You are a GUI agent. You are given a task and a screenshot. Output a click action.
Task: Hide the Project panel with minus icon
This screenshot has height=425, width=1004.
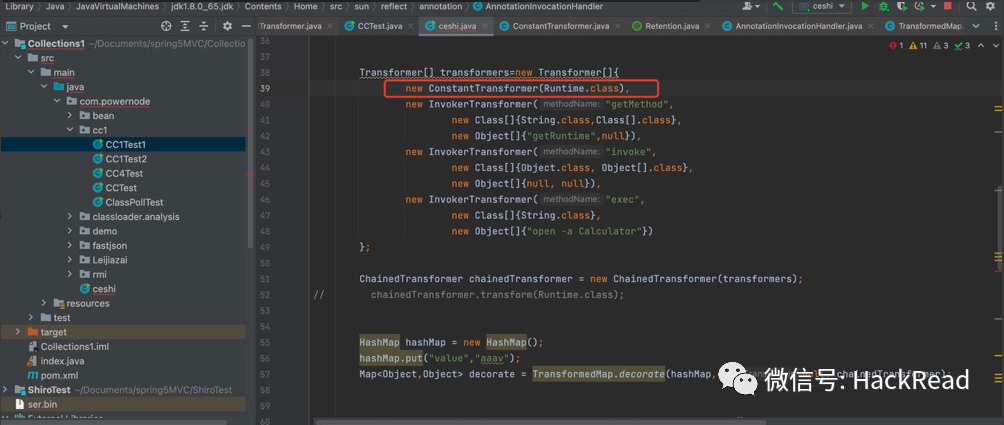[x=246, y=26]
